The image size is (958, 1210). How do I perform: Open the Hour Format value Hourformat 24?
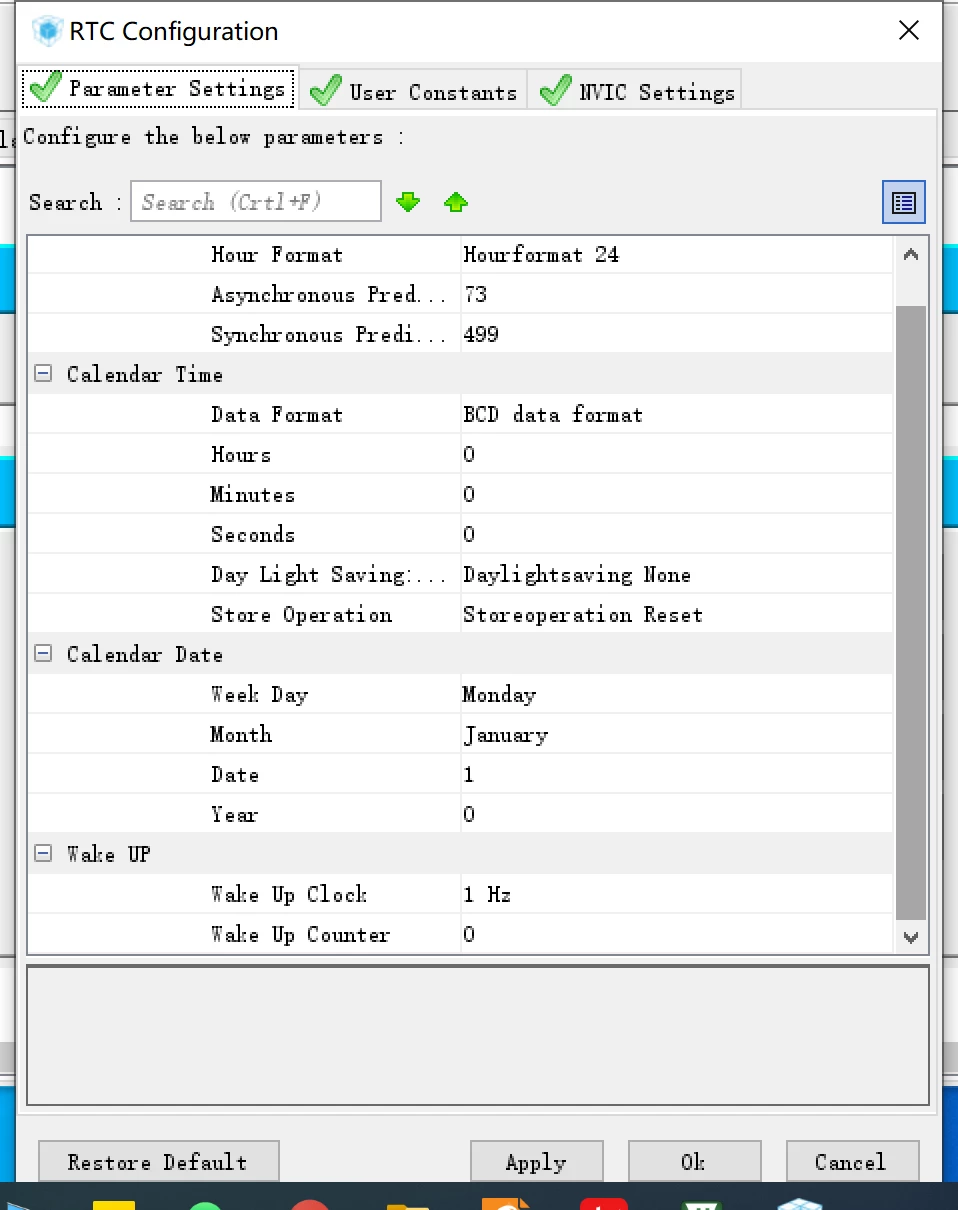point(676,254)
